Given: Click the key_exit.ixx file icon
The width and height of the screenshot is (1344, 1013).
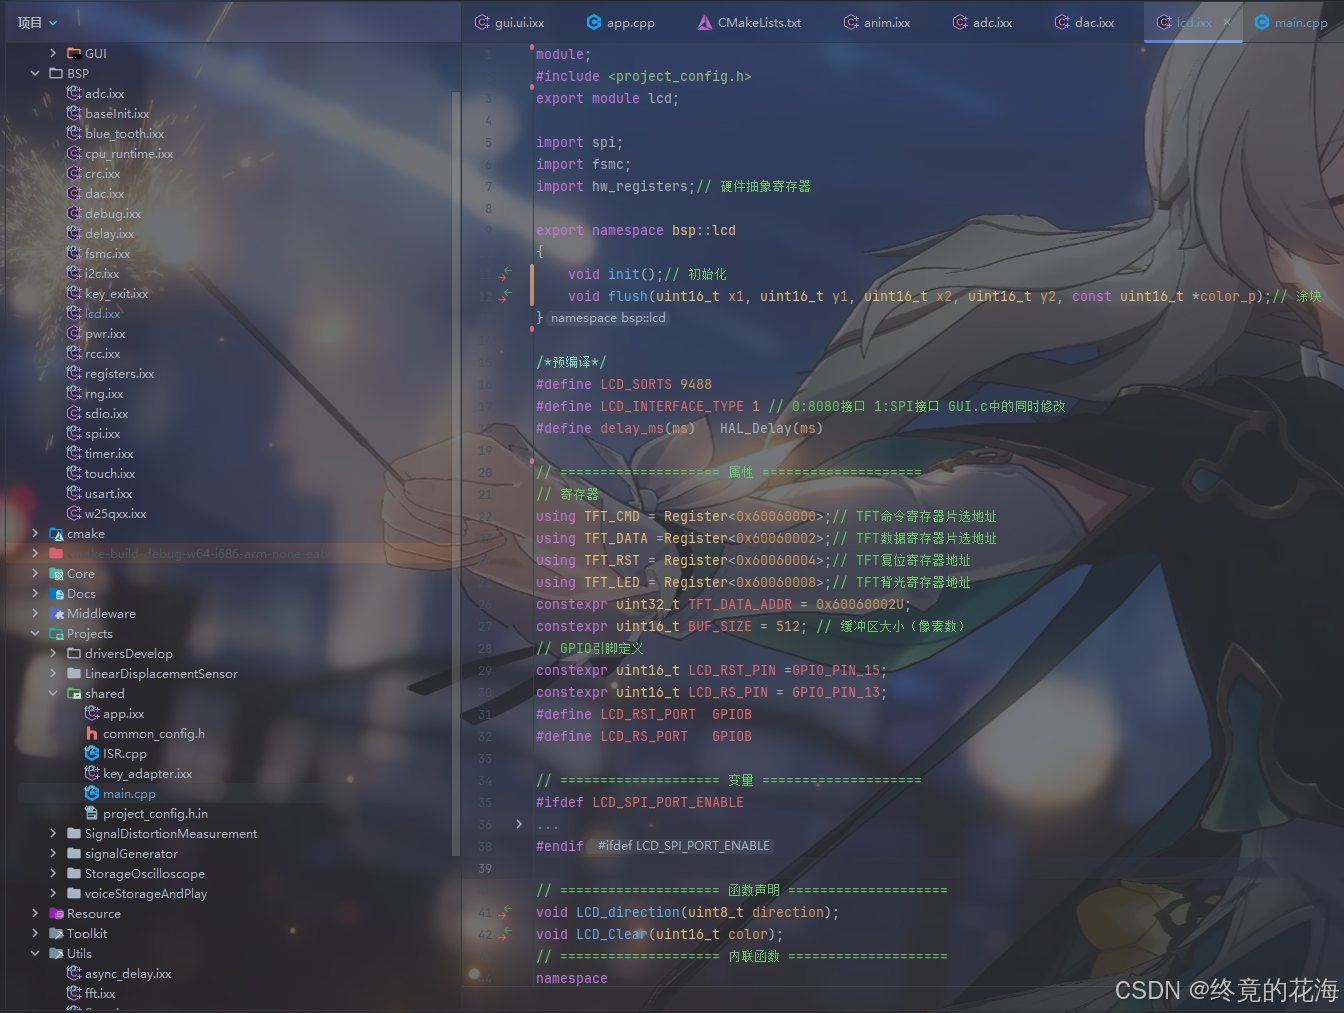Looking at the screenshot, I should tap(74, 293).
